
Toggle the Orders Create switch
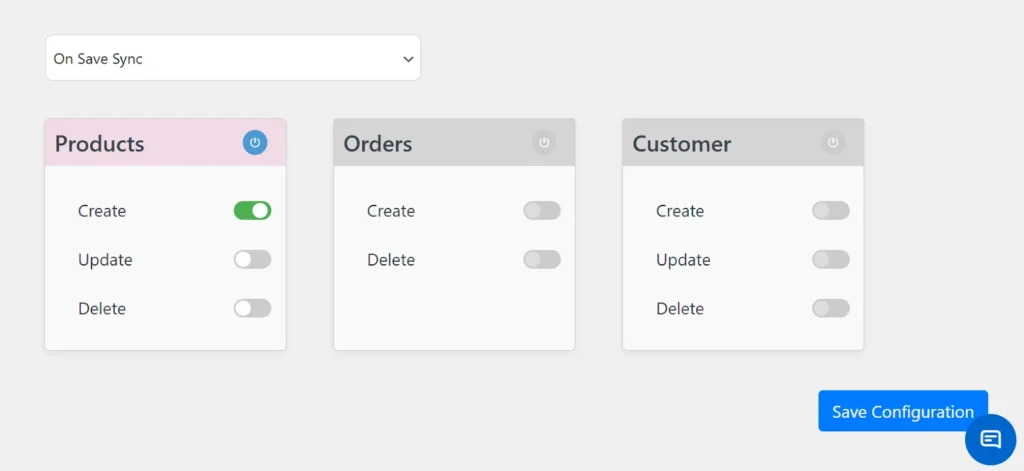(541, 211)
